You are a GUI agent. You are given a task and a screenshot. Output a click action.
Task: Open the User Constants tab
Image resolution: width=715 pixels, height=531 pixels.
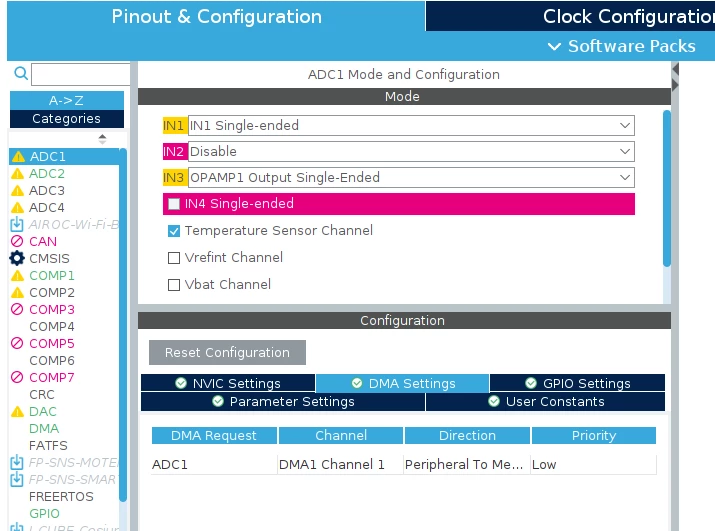click(545, 401)
